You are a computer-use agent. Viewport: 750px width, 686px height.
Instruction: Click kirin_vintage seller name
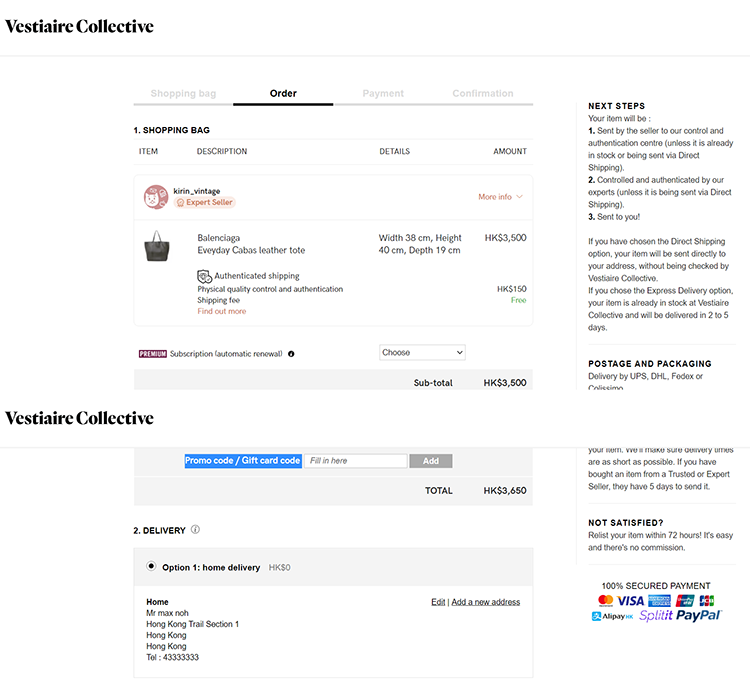click(197, 191)
